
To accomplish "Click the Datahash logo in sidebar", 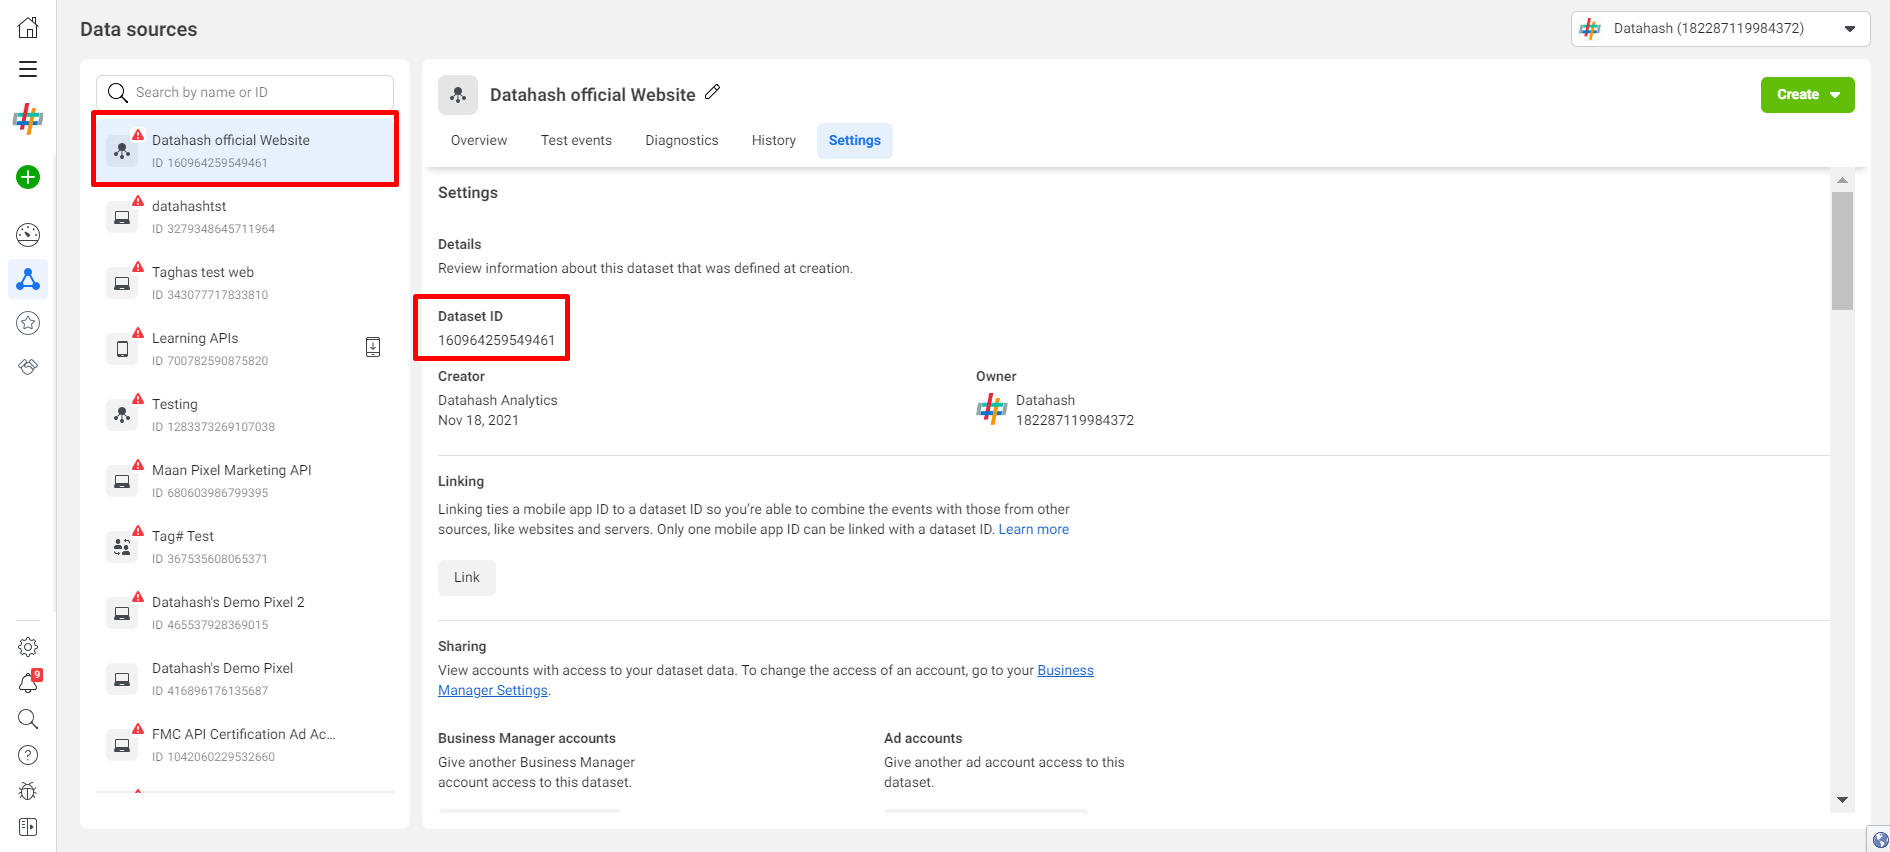I will pos(28,119).
